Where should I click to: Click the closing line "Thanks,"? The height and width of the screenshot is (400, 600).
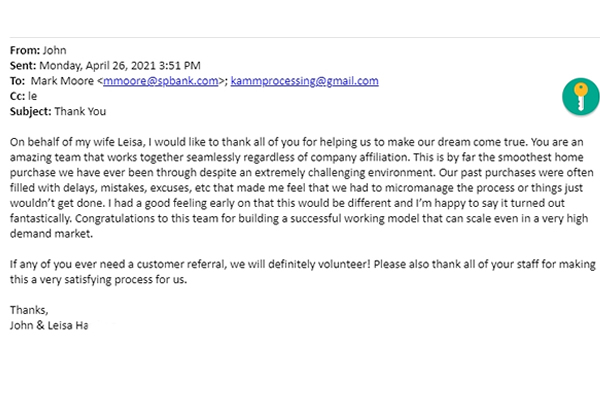[x=28, y=309]
